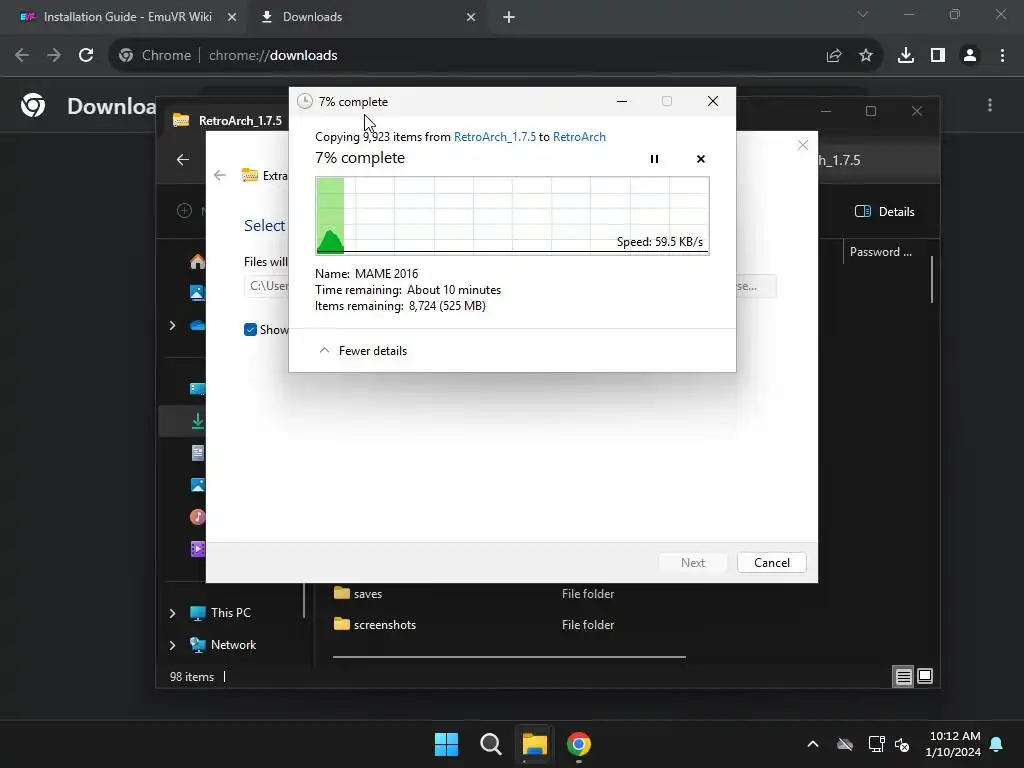The width and height of the screenshot is (1024, 768).
Task: Open the RetroArch_1.7.5 source link
Action: click(494, 136)
